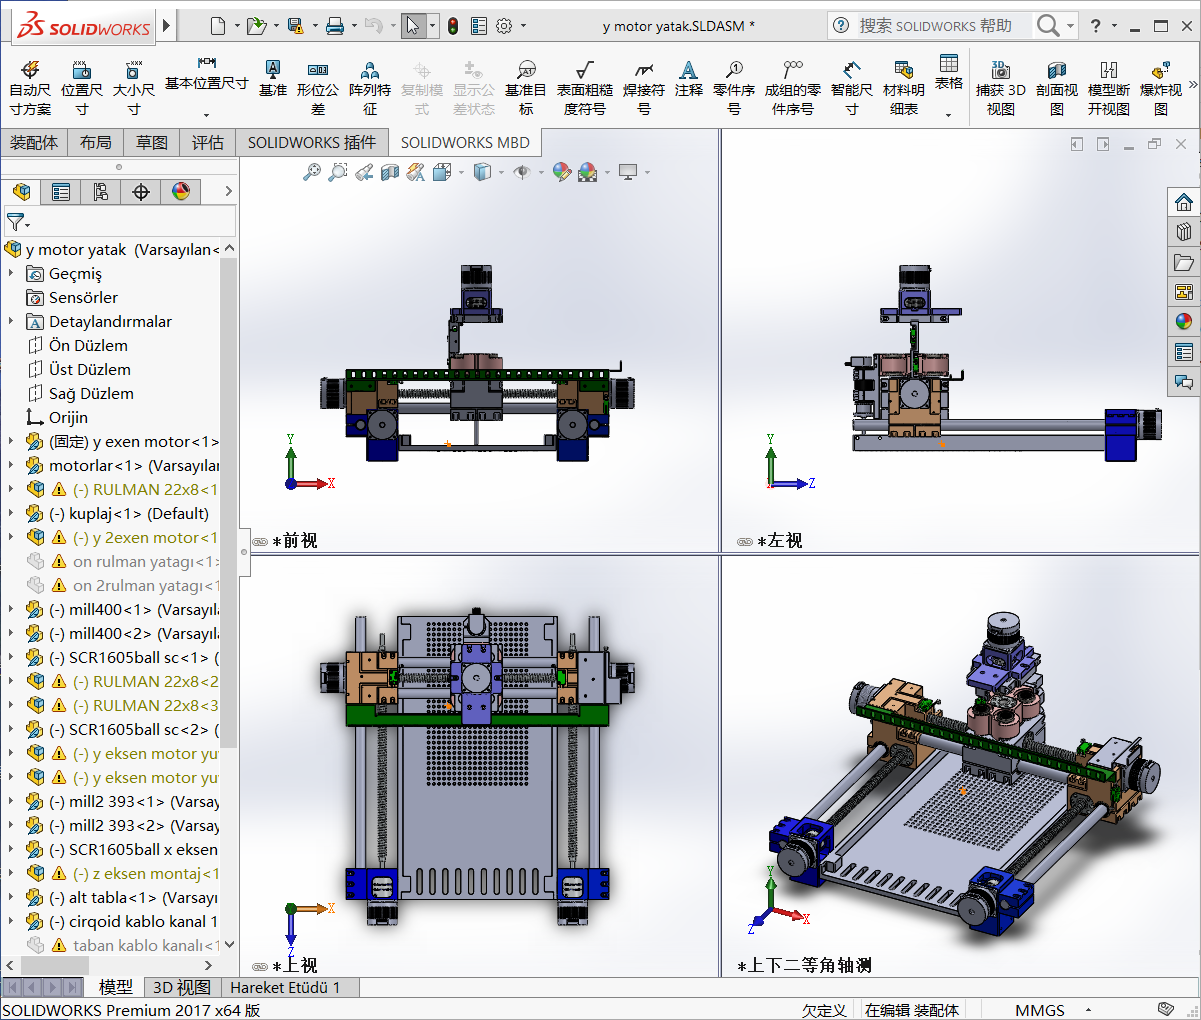
Task: Open the Hareket Etüdü 1 motion study tab
Action: (x=285, y=987)
